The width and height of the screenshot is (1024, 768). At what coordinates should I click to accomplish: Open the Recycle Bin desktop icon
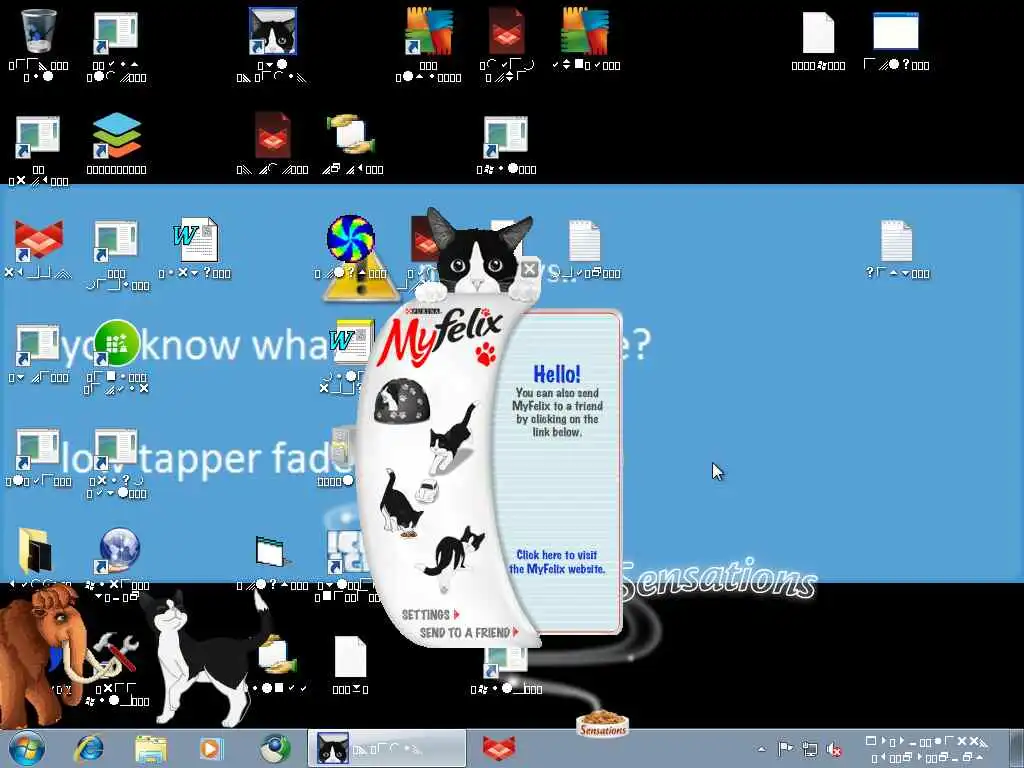click(x=38, y=31)
